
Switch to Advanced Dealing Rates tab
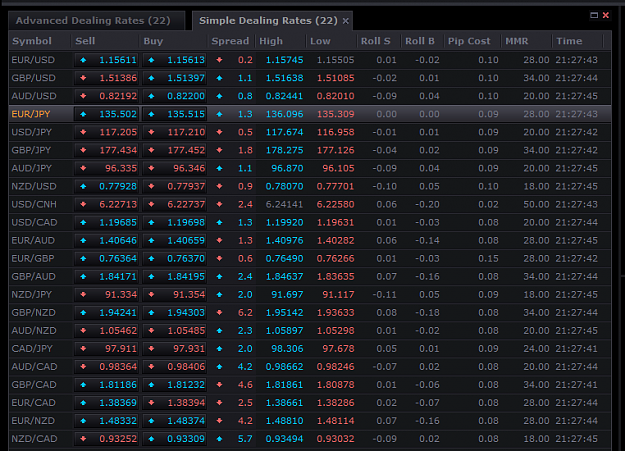96,21
